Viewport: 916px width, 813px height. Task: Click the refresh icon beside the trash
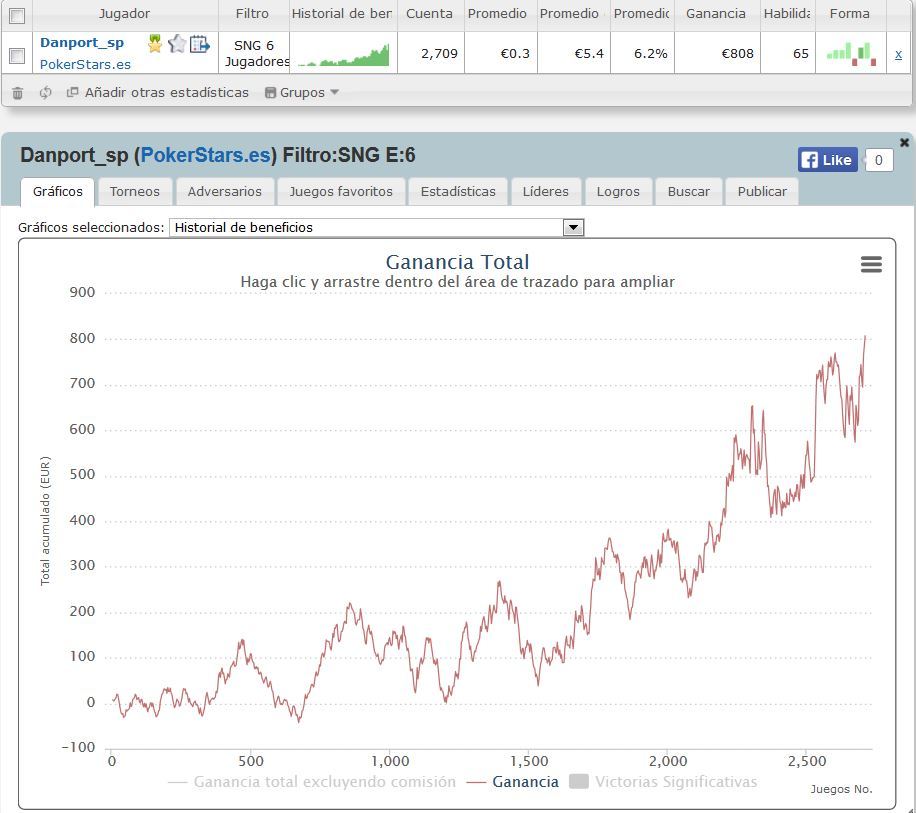tap(46, 92)
